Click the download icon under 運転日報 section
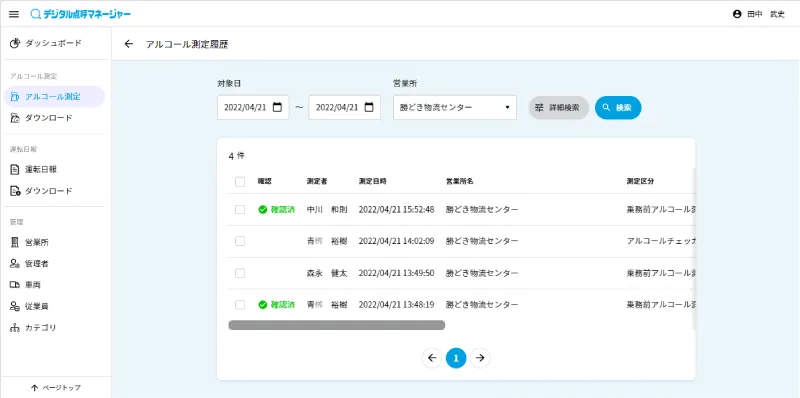Viewport: 800px width, 398px height. click(x=15, y=191)
